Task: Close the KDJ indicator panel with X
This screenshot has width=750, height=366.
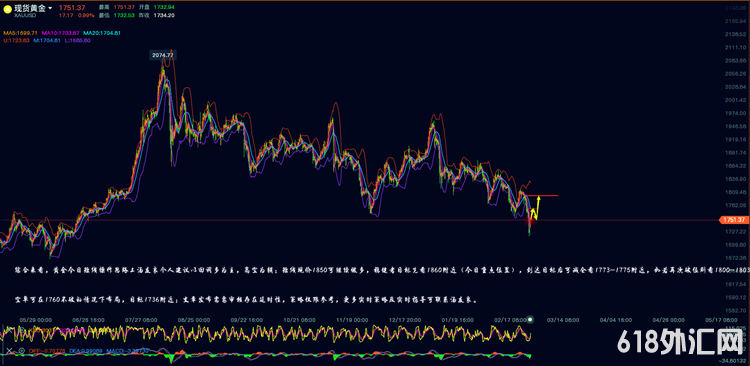Action: tap(10, 330)
